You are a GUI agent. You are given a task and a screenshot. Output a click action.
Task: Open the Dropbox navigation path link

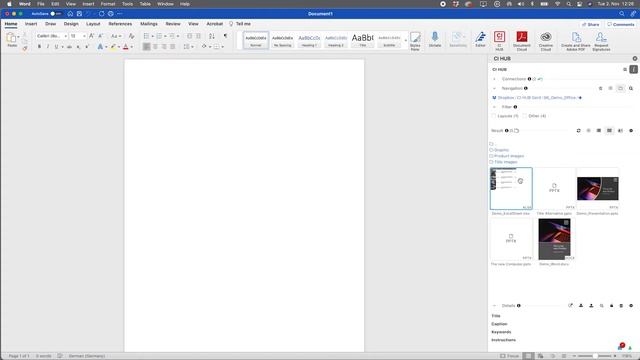point(536,98)
